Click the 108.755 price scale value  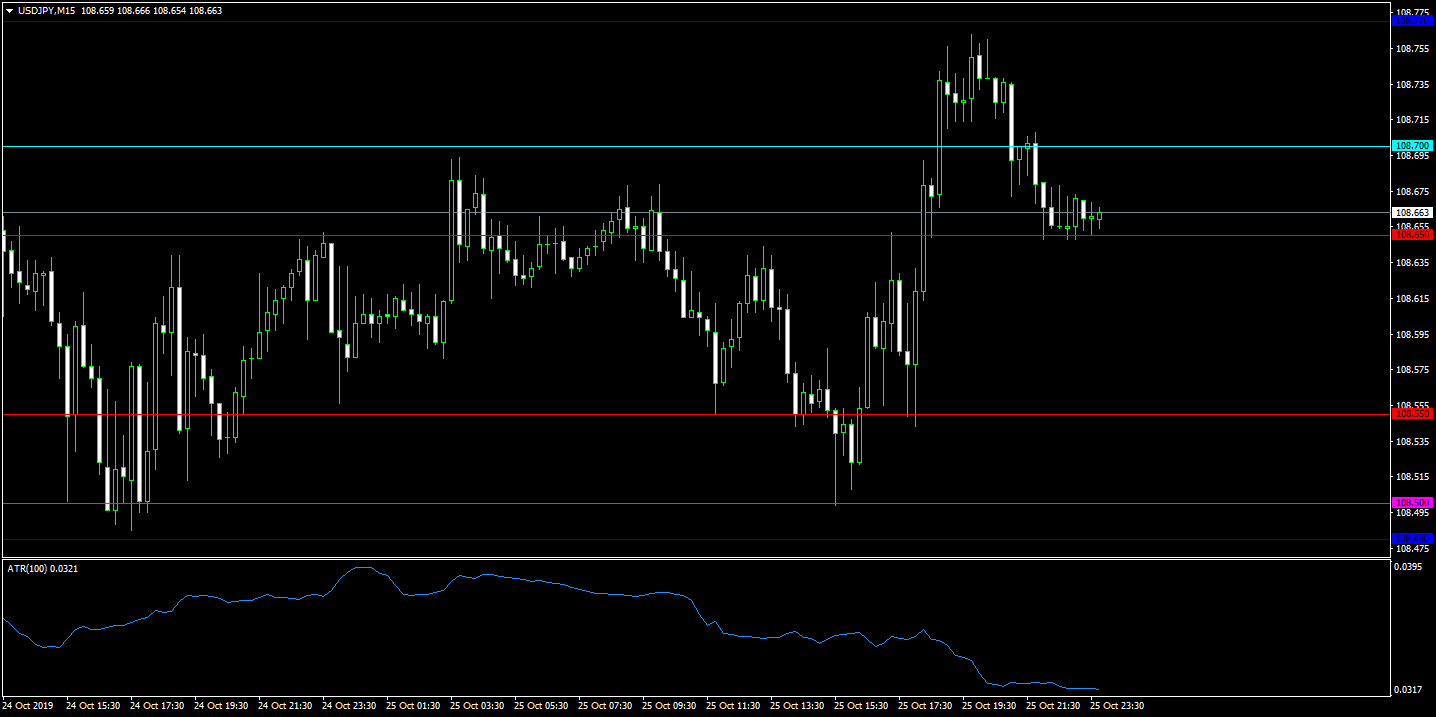click(1412, 49)
